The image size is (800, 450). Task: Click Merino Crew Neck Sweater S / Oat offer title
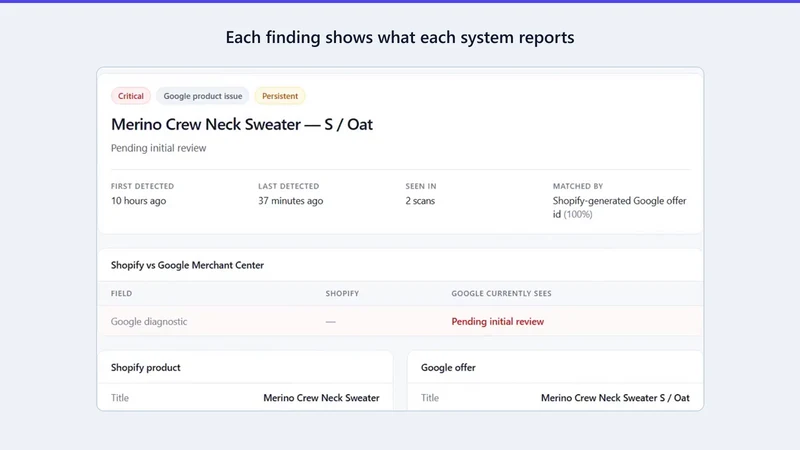(615, 398)
